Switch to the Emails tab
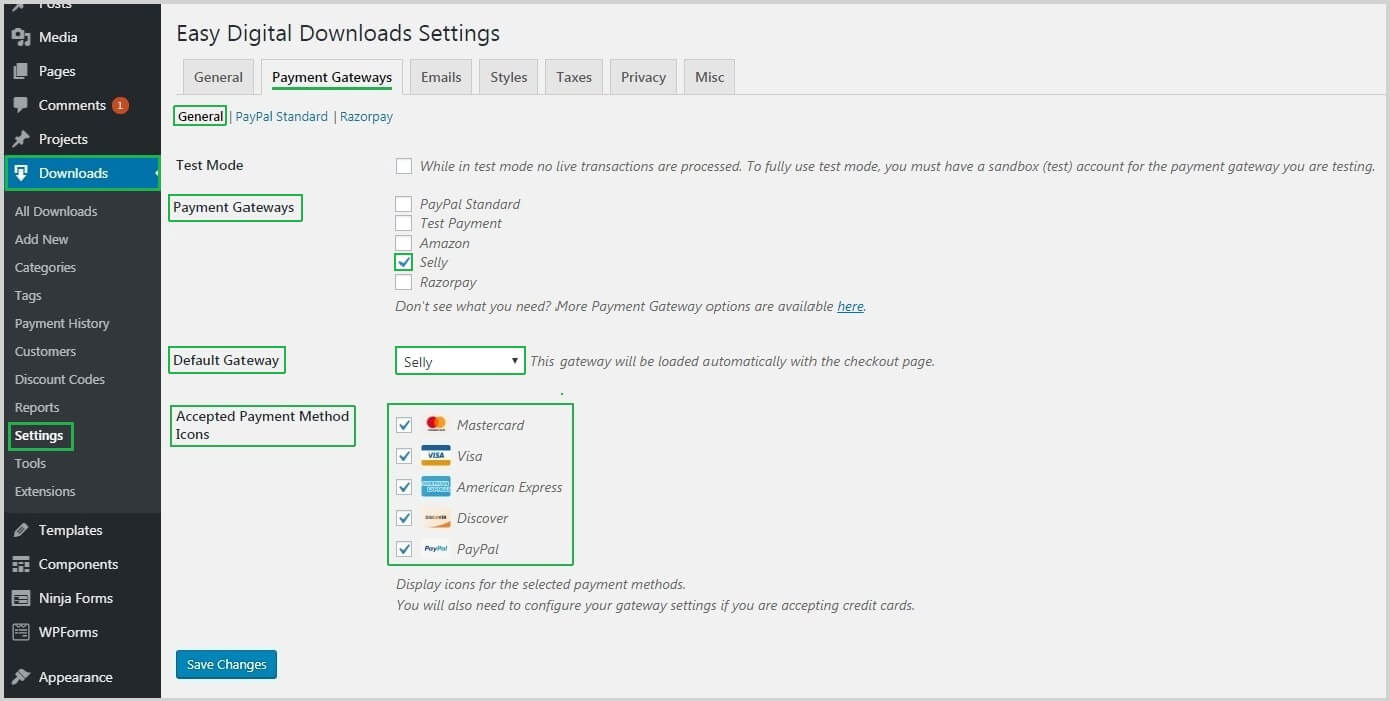Image resolution: width=1390 pixels, height=701 pixels. pyautogui.click(x=441, y=77)
